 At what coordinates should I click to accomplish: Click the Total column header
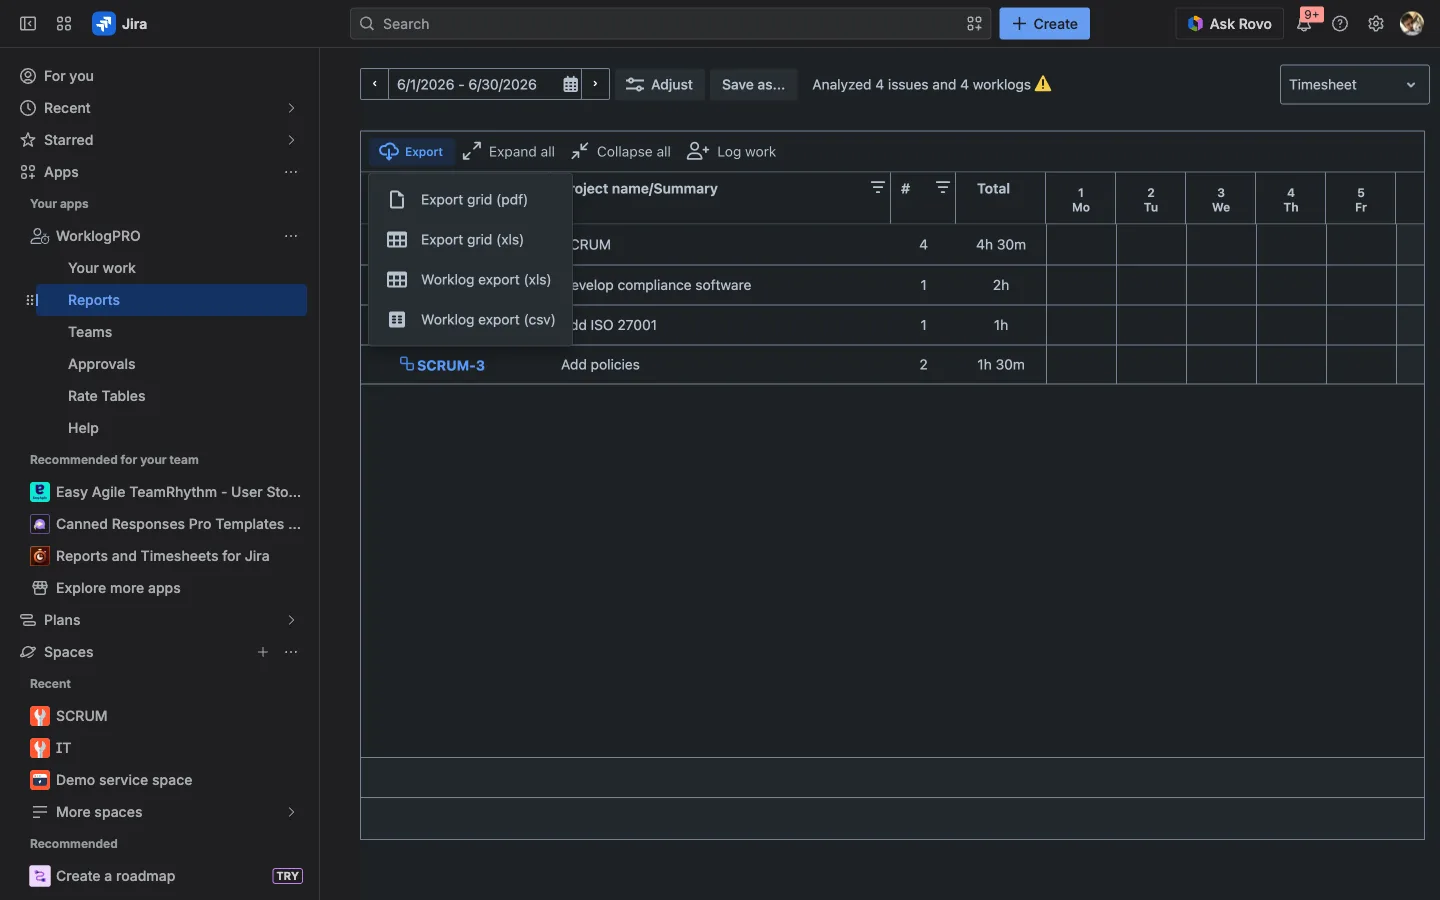pos(1000,197)
